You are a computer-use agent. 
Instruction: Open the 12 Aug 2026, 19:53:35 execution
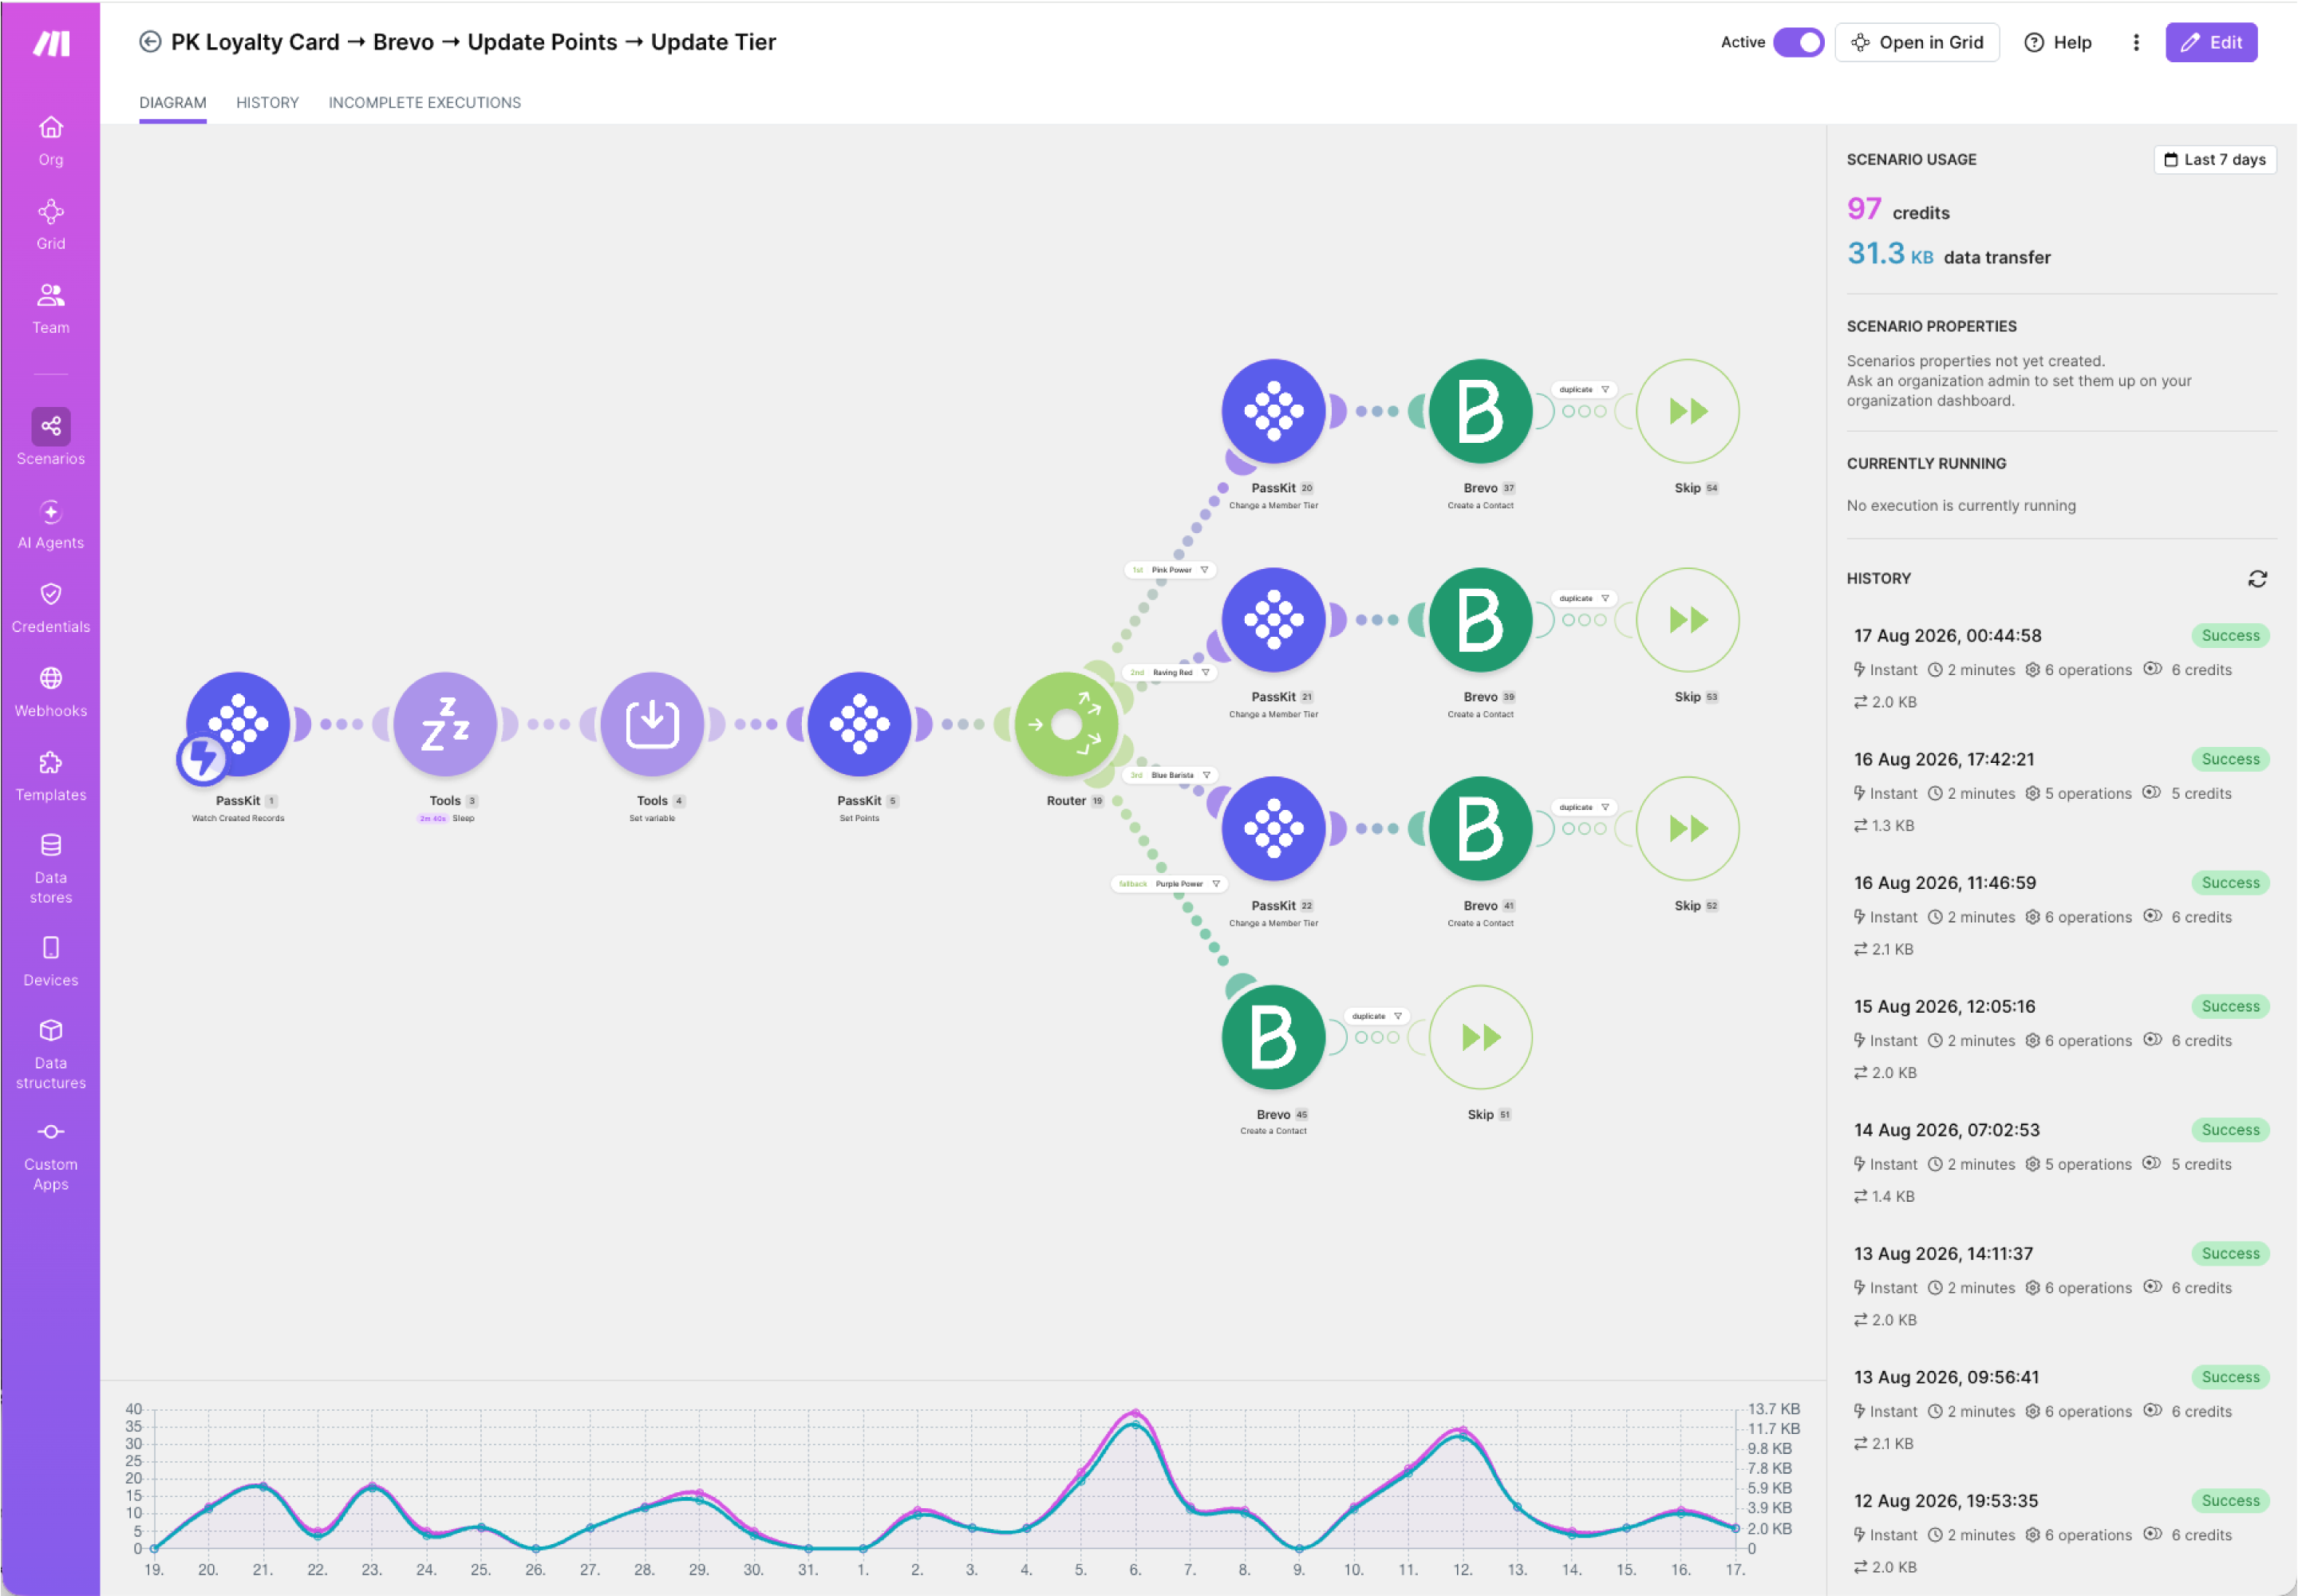point(2060,1533)
